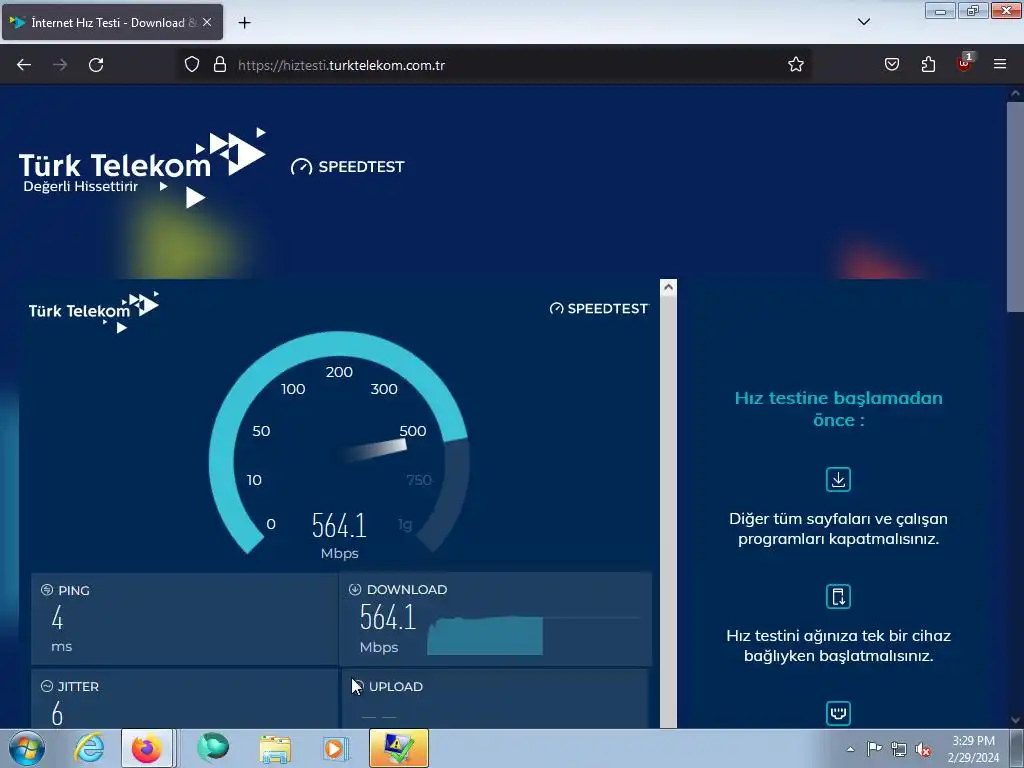Image resolution: width=1024 pixels, height=768 pixels.
Task: Click 'Hız testine başlamadan önce' heading
Action: 839,409
